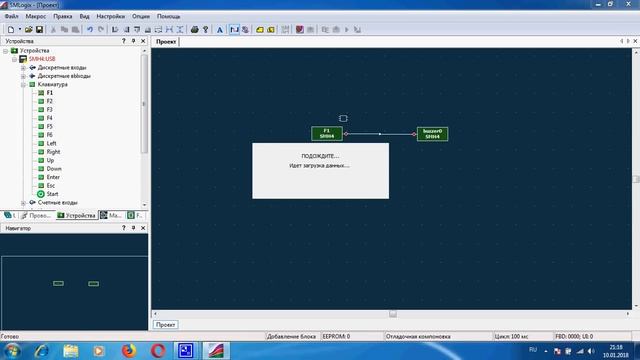Open the Файл menu
Screen dimensions: 640x360
11,16
